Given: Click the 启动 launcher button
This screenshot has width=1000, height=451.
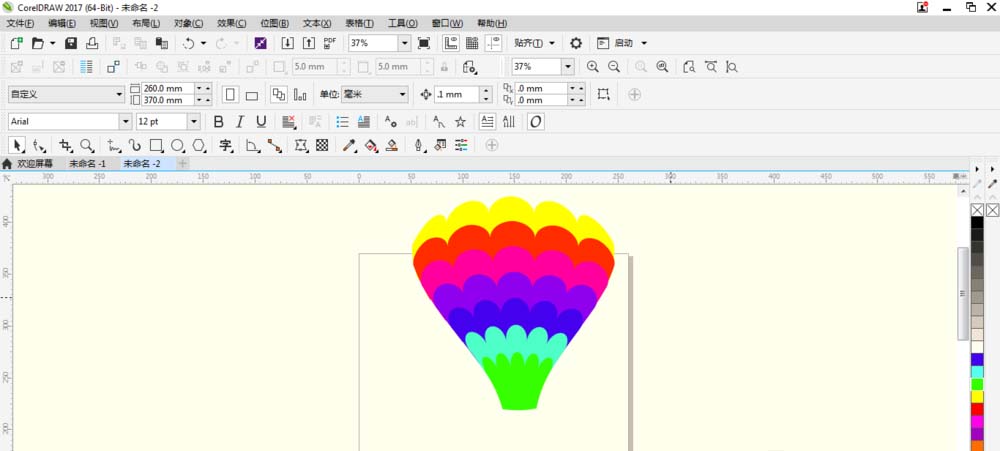Looking at the screenshot, I should coord(623,43).
